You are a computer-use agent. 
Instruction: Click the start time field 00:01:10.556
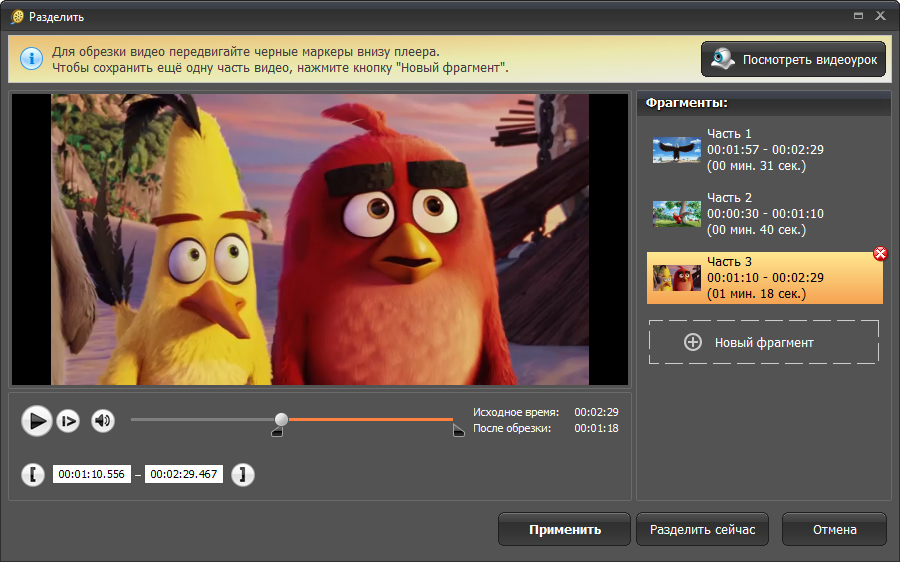[92, 474]
